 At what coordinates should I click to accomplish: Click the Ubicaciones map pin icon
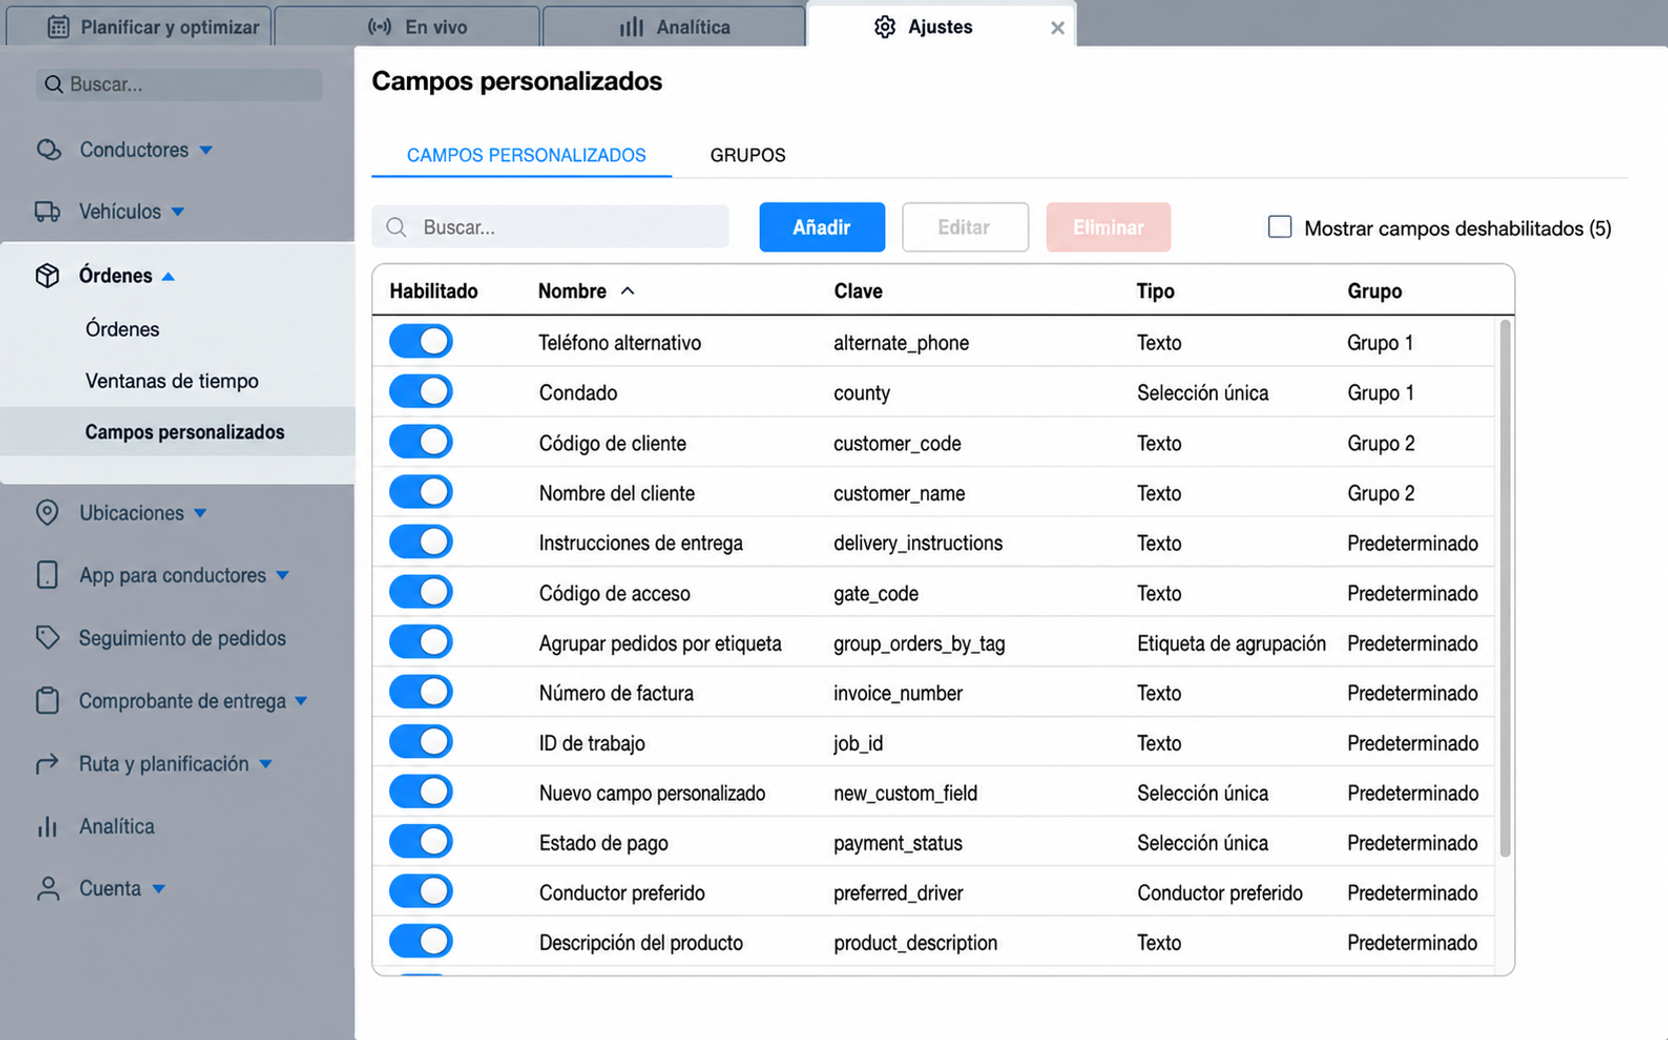(47, 513)
